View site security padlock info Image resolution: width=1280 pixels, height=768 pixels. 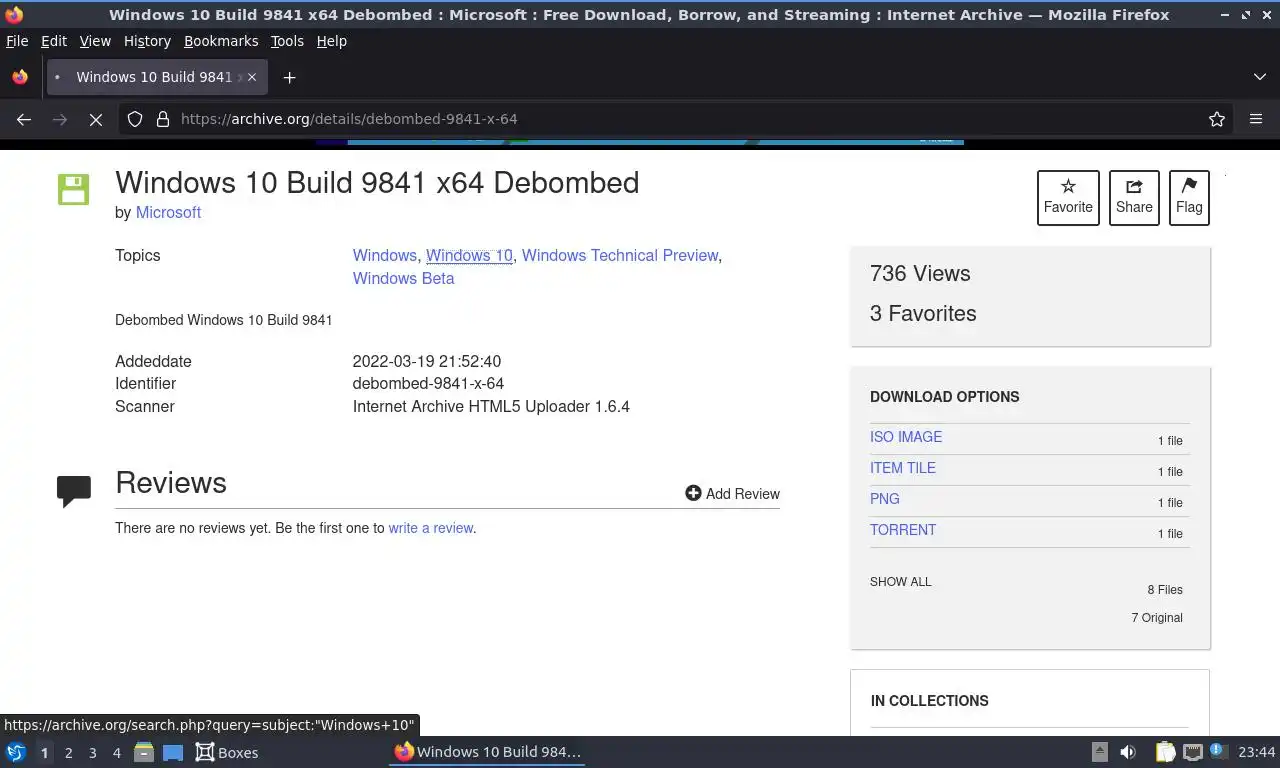point(163,119)
